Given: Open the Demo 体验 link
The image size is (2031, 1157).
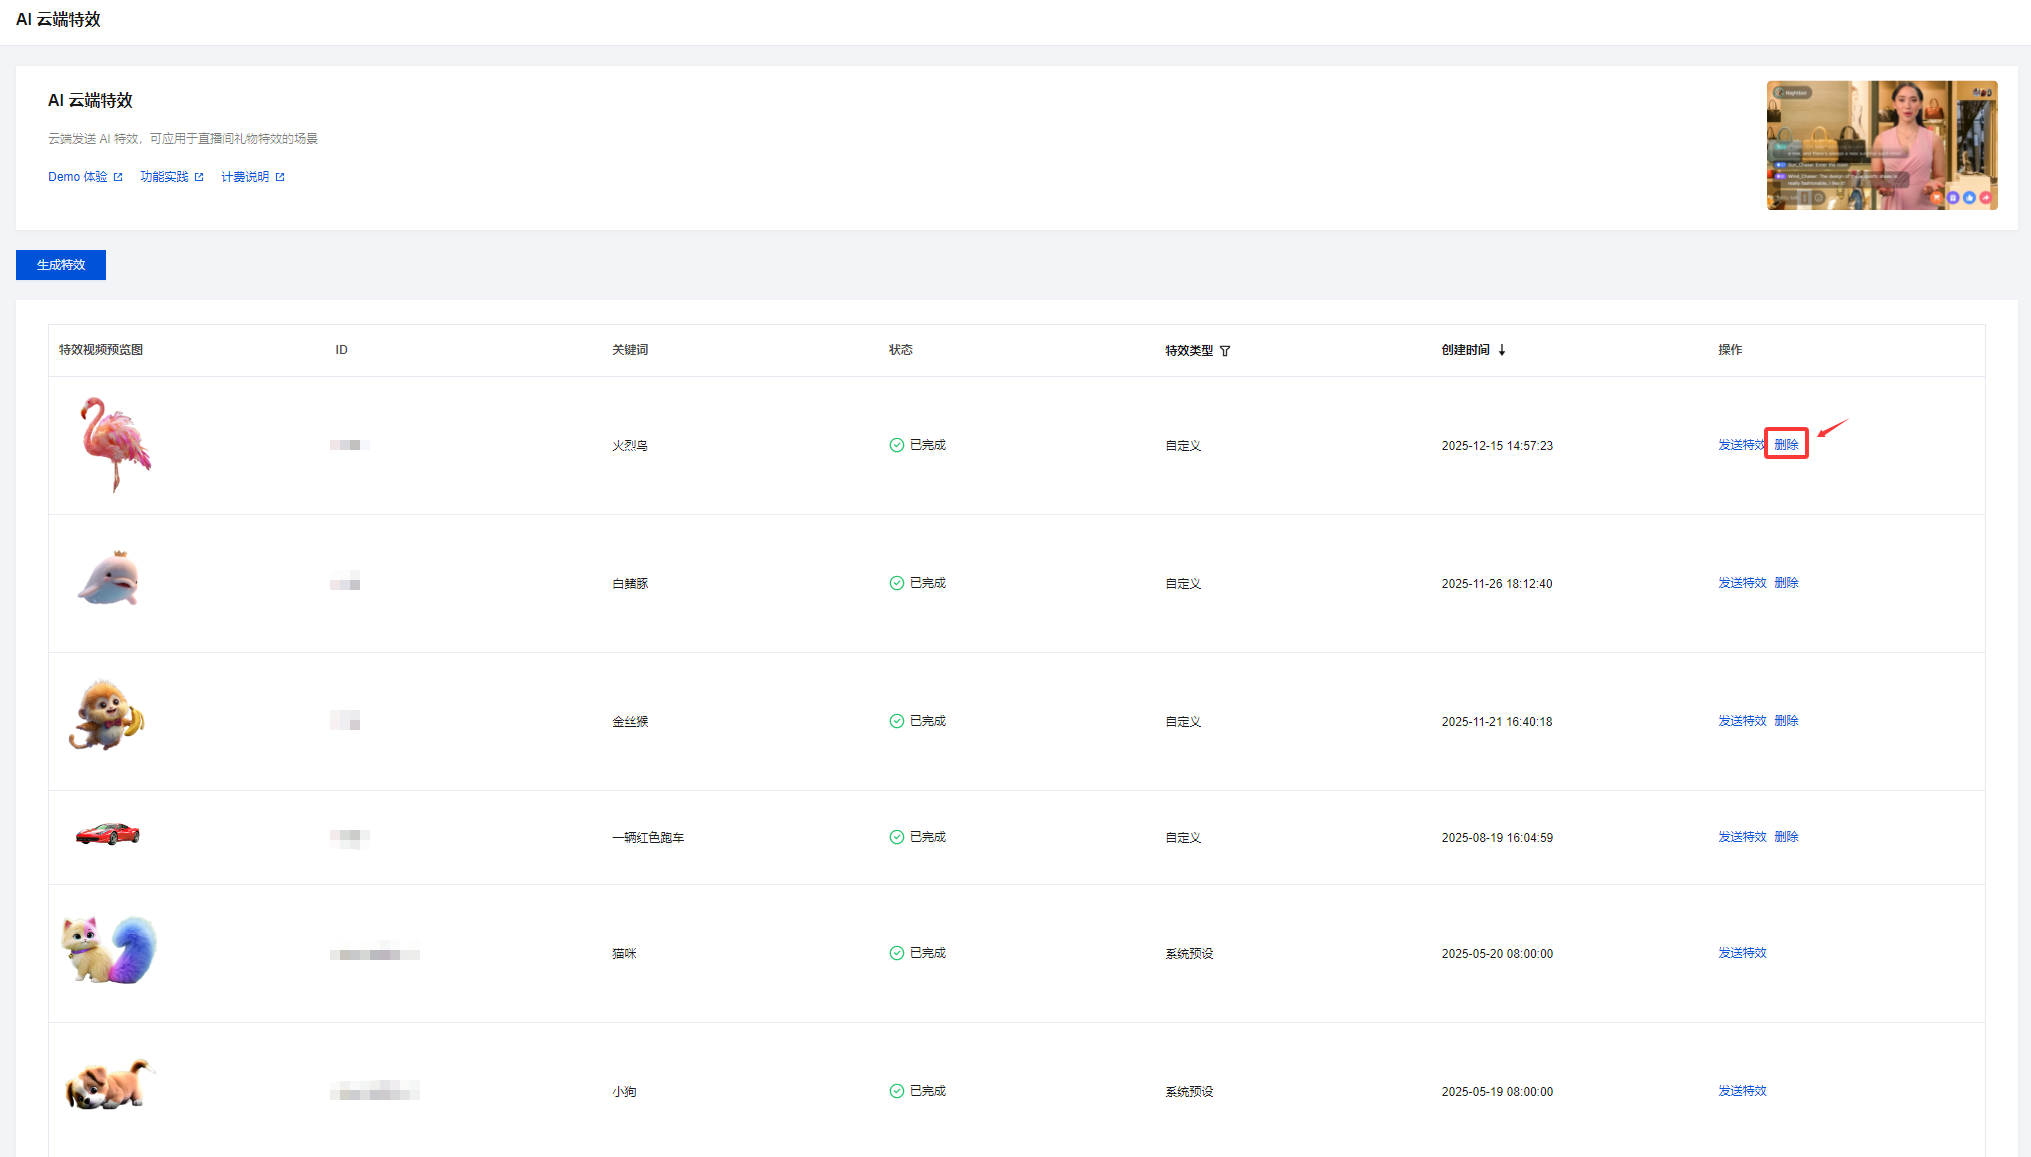Looking at the screenshot, I should [78, 177].
